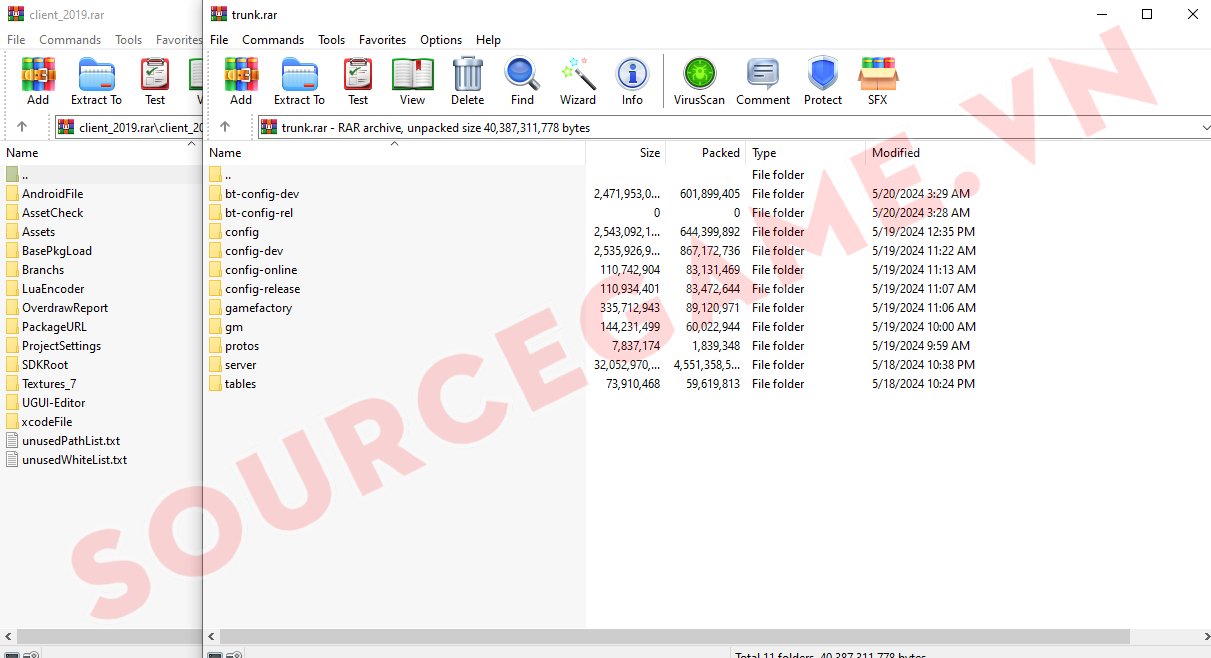Screen dimensions: 1211x658
Task: Click the client_2019.rar horizontal scrollbar
Action: click(108, 637)
